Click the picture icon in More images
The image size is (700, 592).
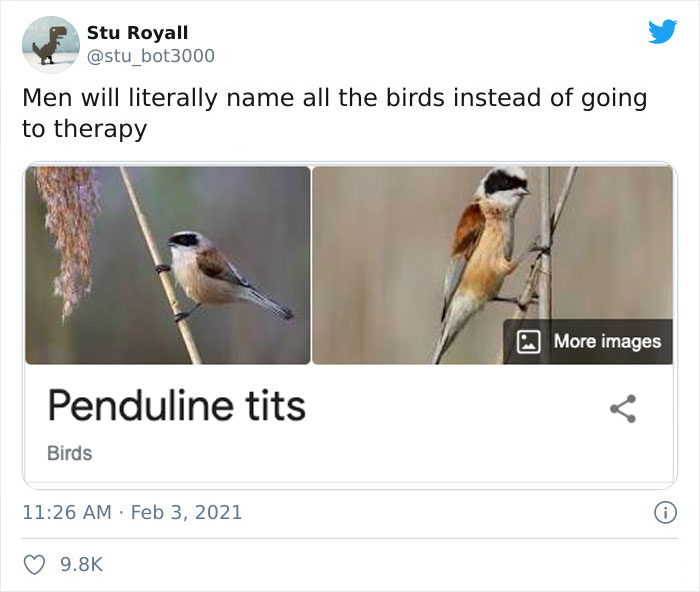pos(528,341)
